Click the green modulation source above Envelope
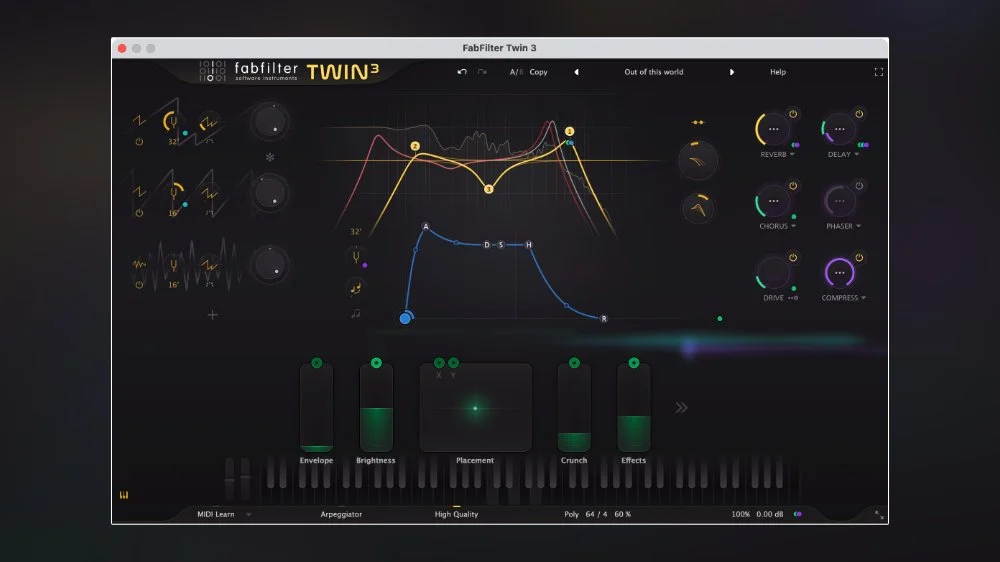The height and width of the screenshot is (562, 1000). pos(316,363)
